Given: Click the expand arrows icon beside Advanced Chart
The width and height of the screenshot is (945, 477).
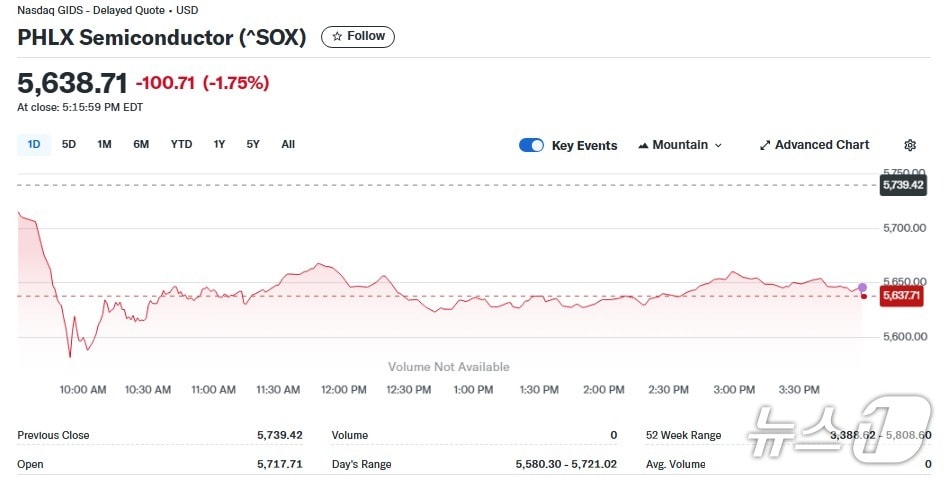Looking at the screenshot, I should coord(765,145).
